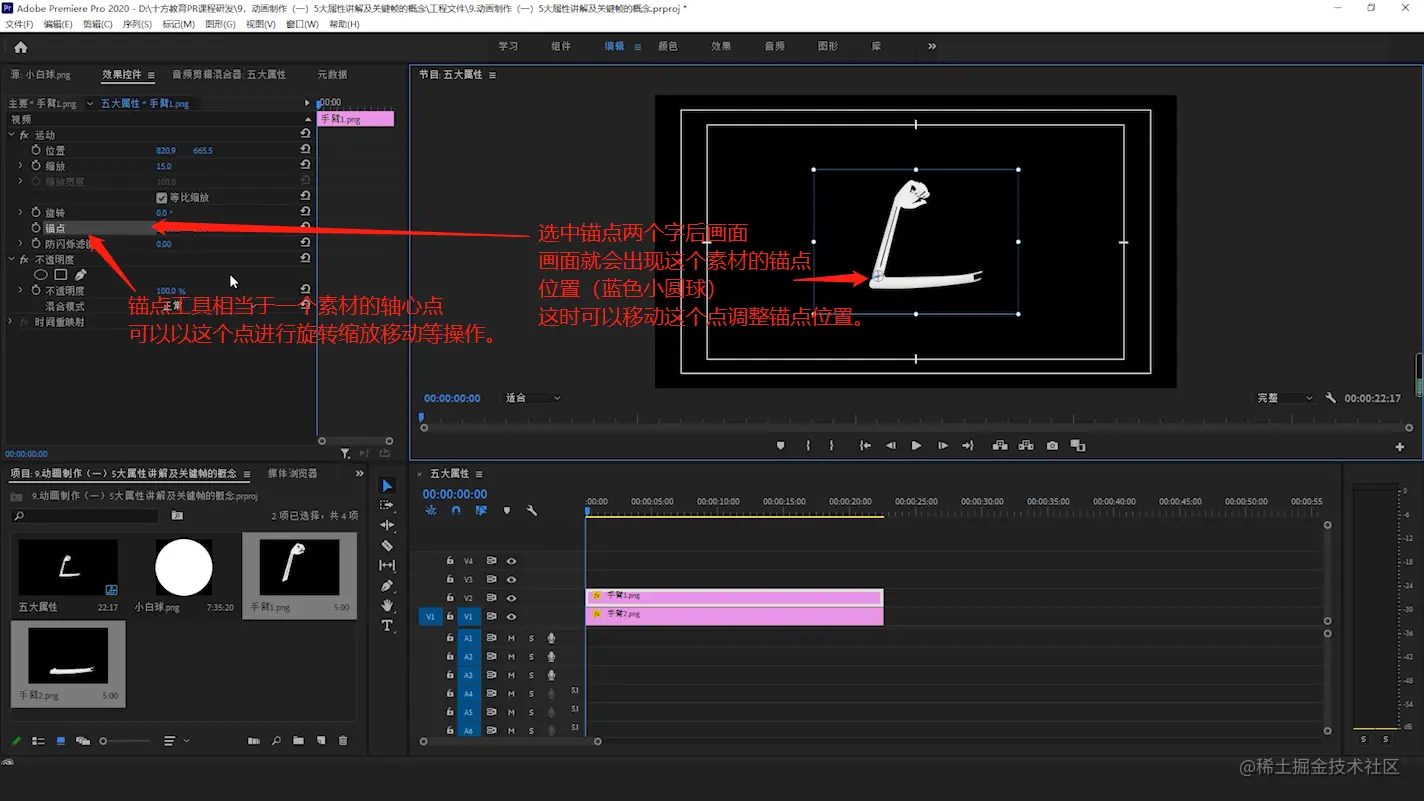The image size is (1424, 801).
Task: Select the Pen tool in tools panel
Action: tap(387, 586)
